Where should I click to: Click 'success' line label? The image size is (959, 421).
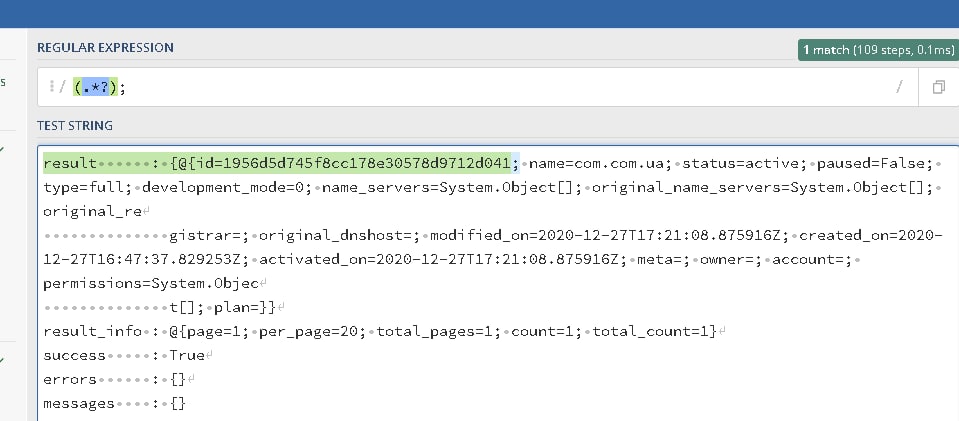[x=75, y=356]
